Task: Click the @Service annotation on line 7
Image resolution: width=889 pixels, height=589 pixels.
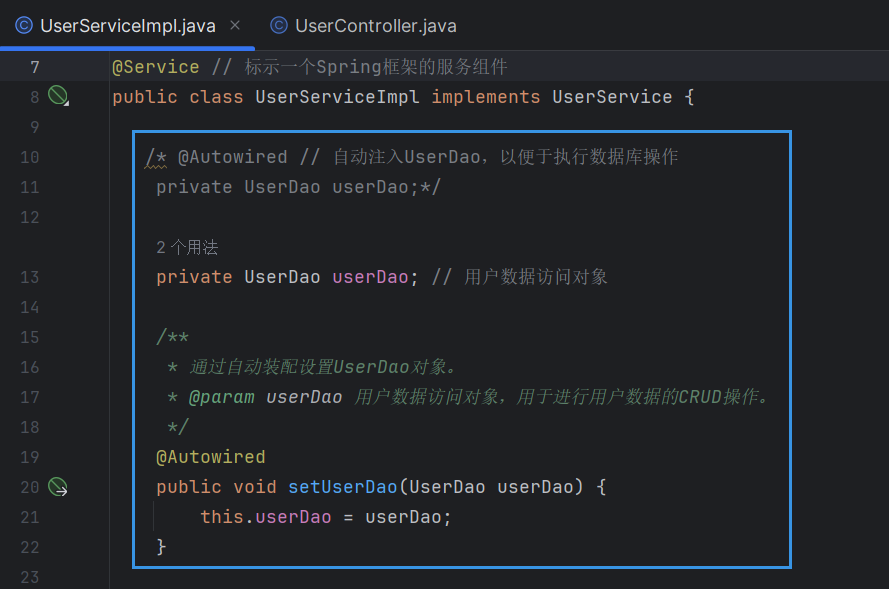Action: point(156,67)
